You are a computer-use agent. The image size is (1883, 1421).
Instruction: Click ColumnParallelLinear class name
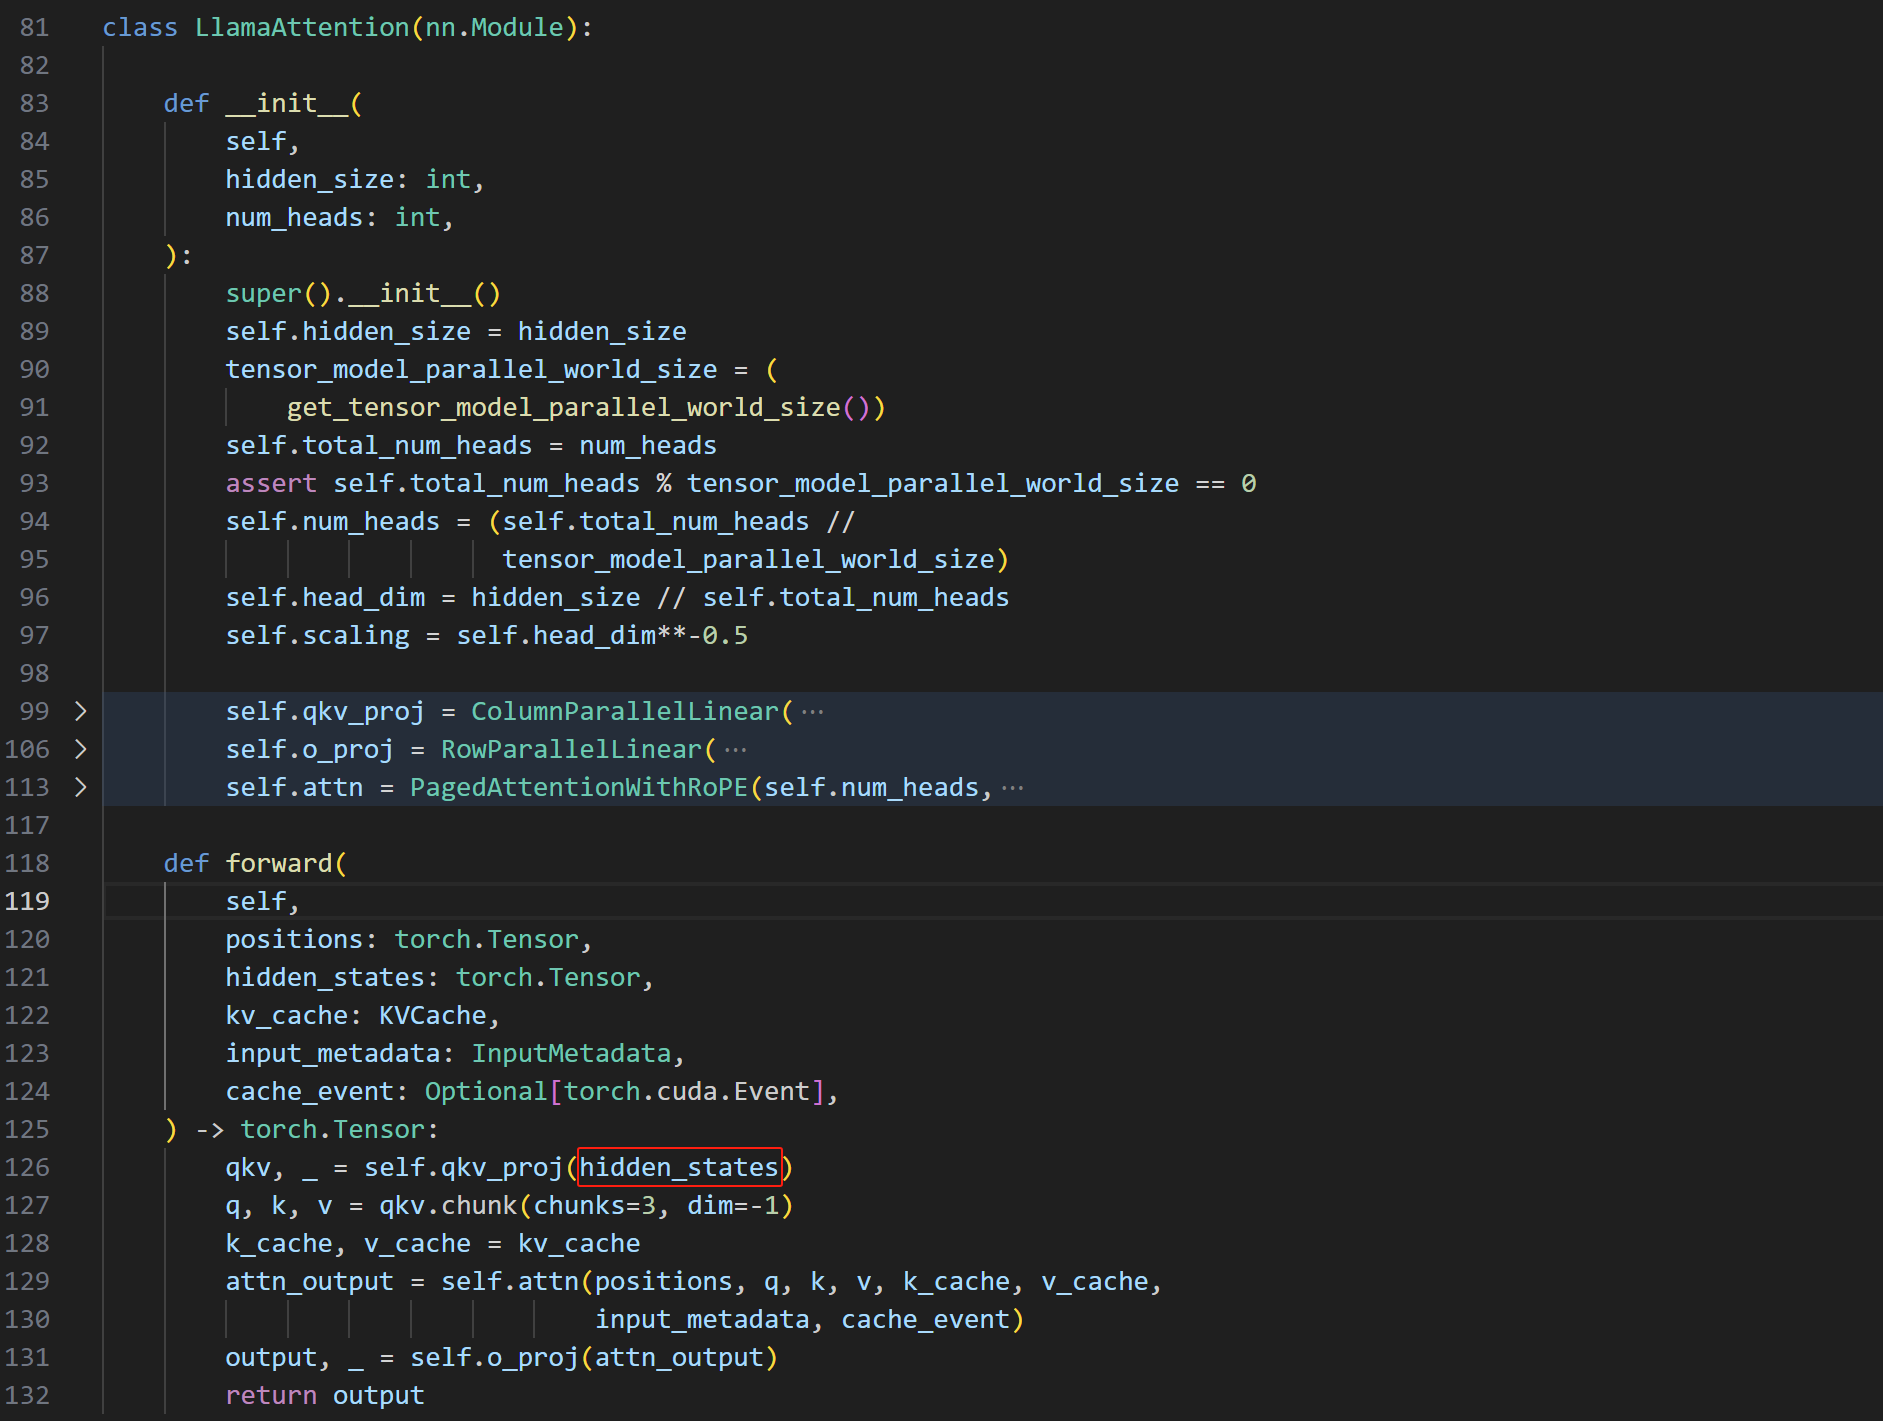click(x=625, y=711)
